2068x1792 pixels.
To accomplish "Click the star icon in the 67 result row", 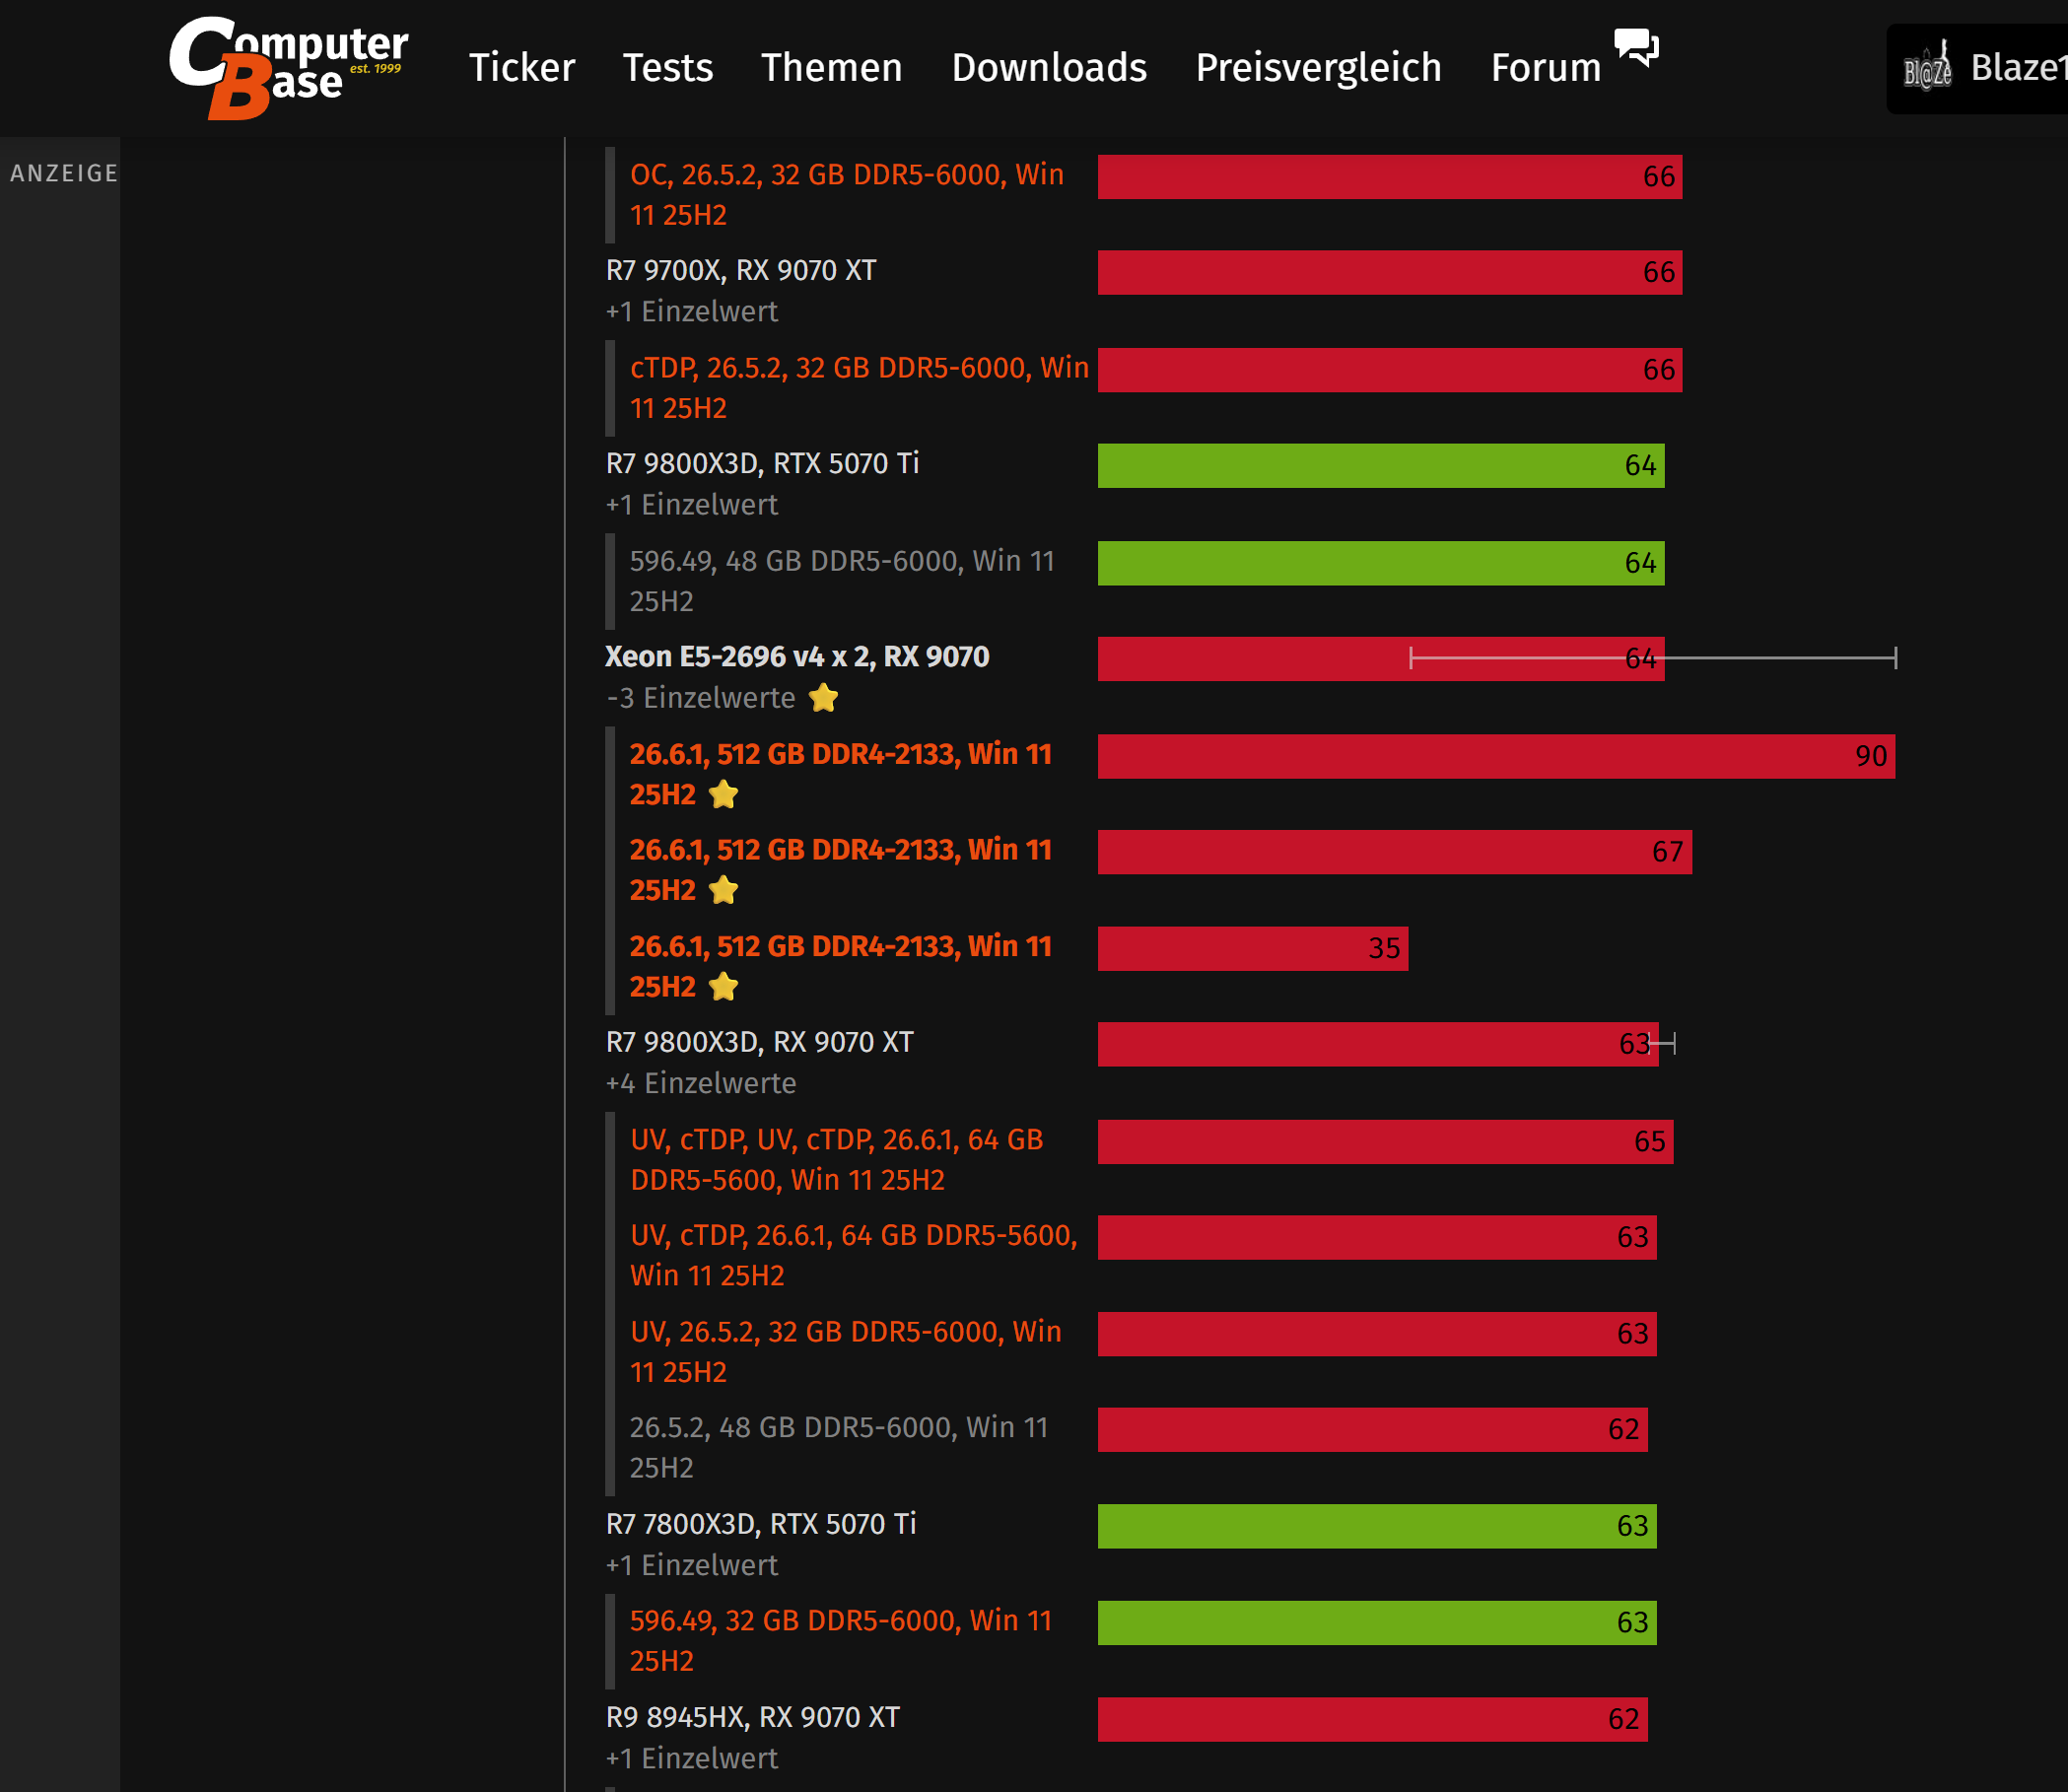I will pos(723,889).
